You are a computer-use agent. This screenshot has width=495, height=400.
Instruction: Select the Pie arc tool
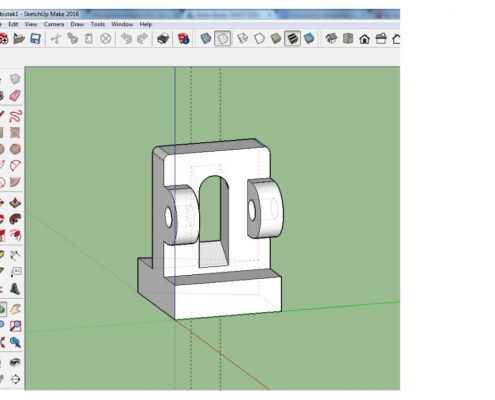15,182
